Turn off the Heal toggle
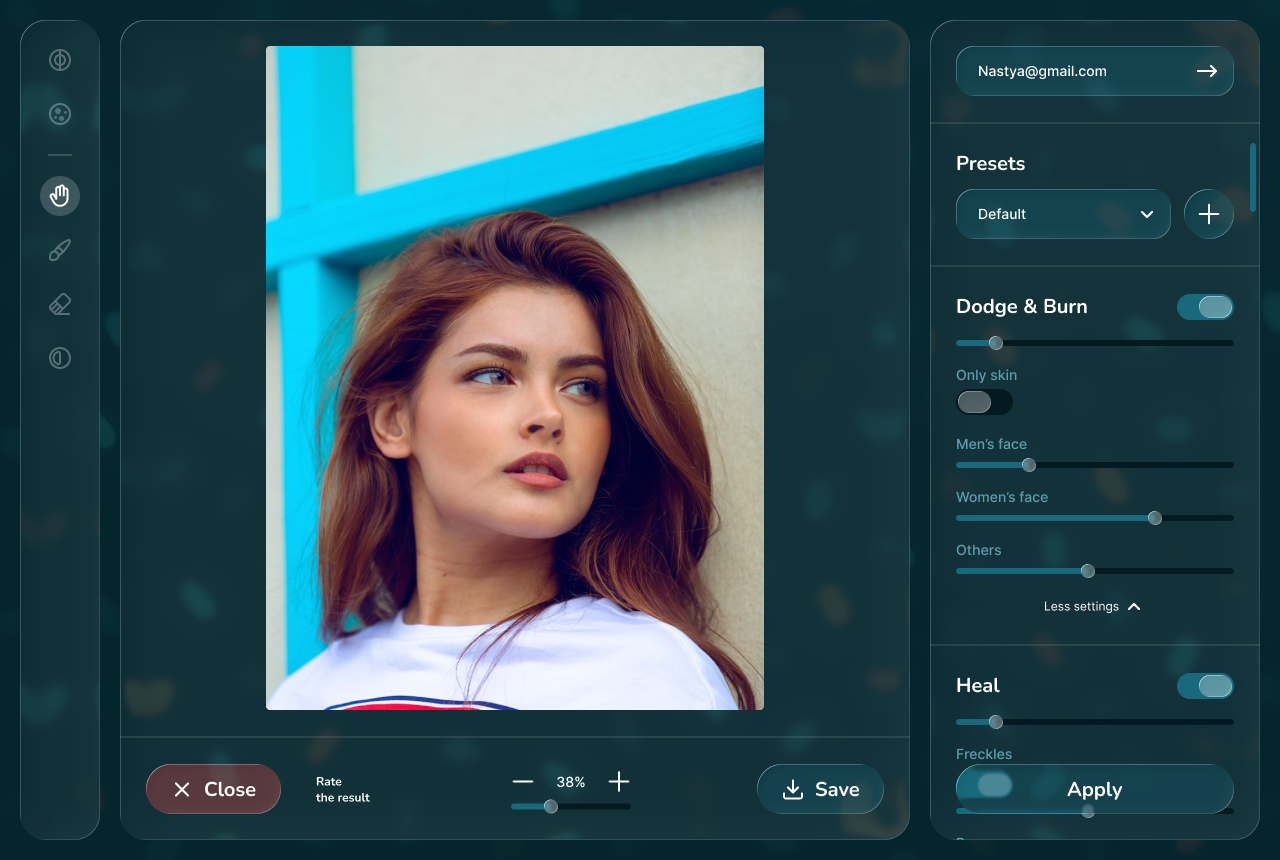1280x860 pixels. point(1204,685)
